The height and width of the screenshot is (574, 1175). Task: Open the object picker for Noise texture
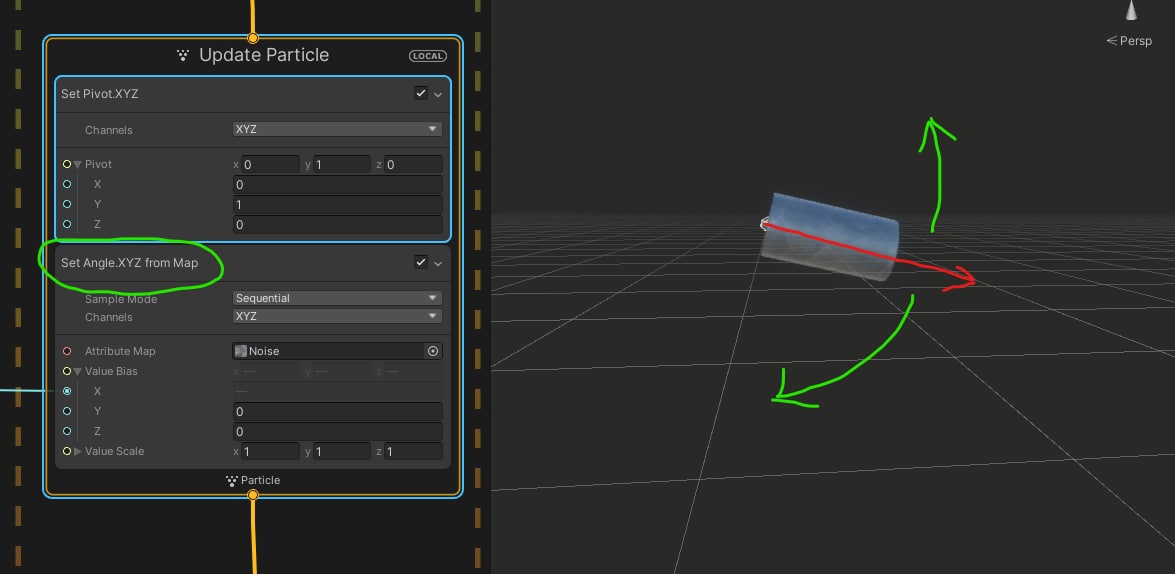pyautogui.click(x=432, y=351)
